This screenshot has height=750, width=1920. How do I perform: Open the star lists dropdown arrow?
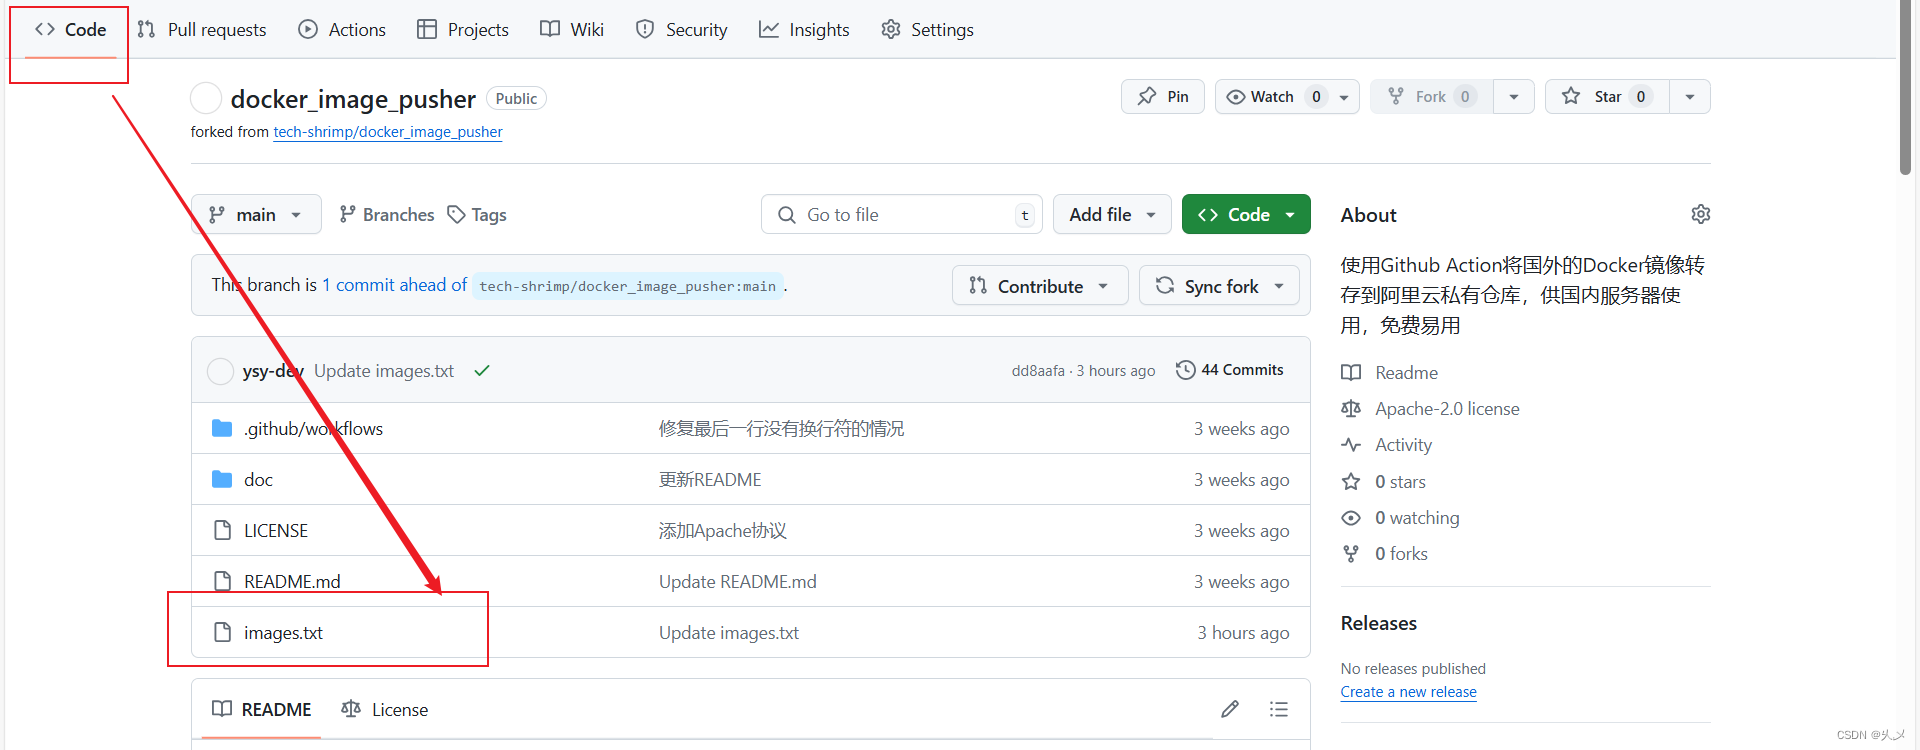1690,97
